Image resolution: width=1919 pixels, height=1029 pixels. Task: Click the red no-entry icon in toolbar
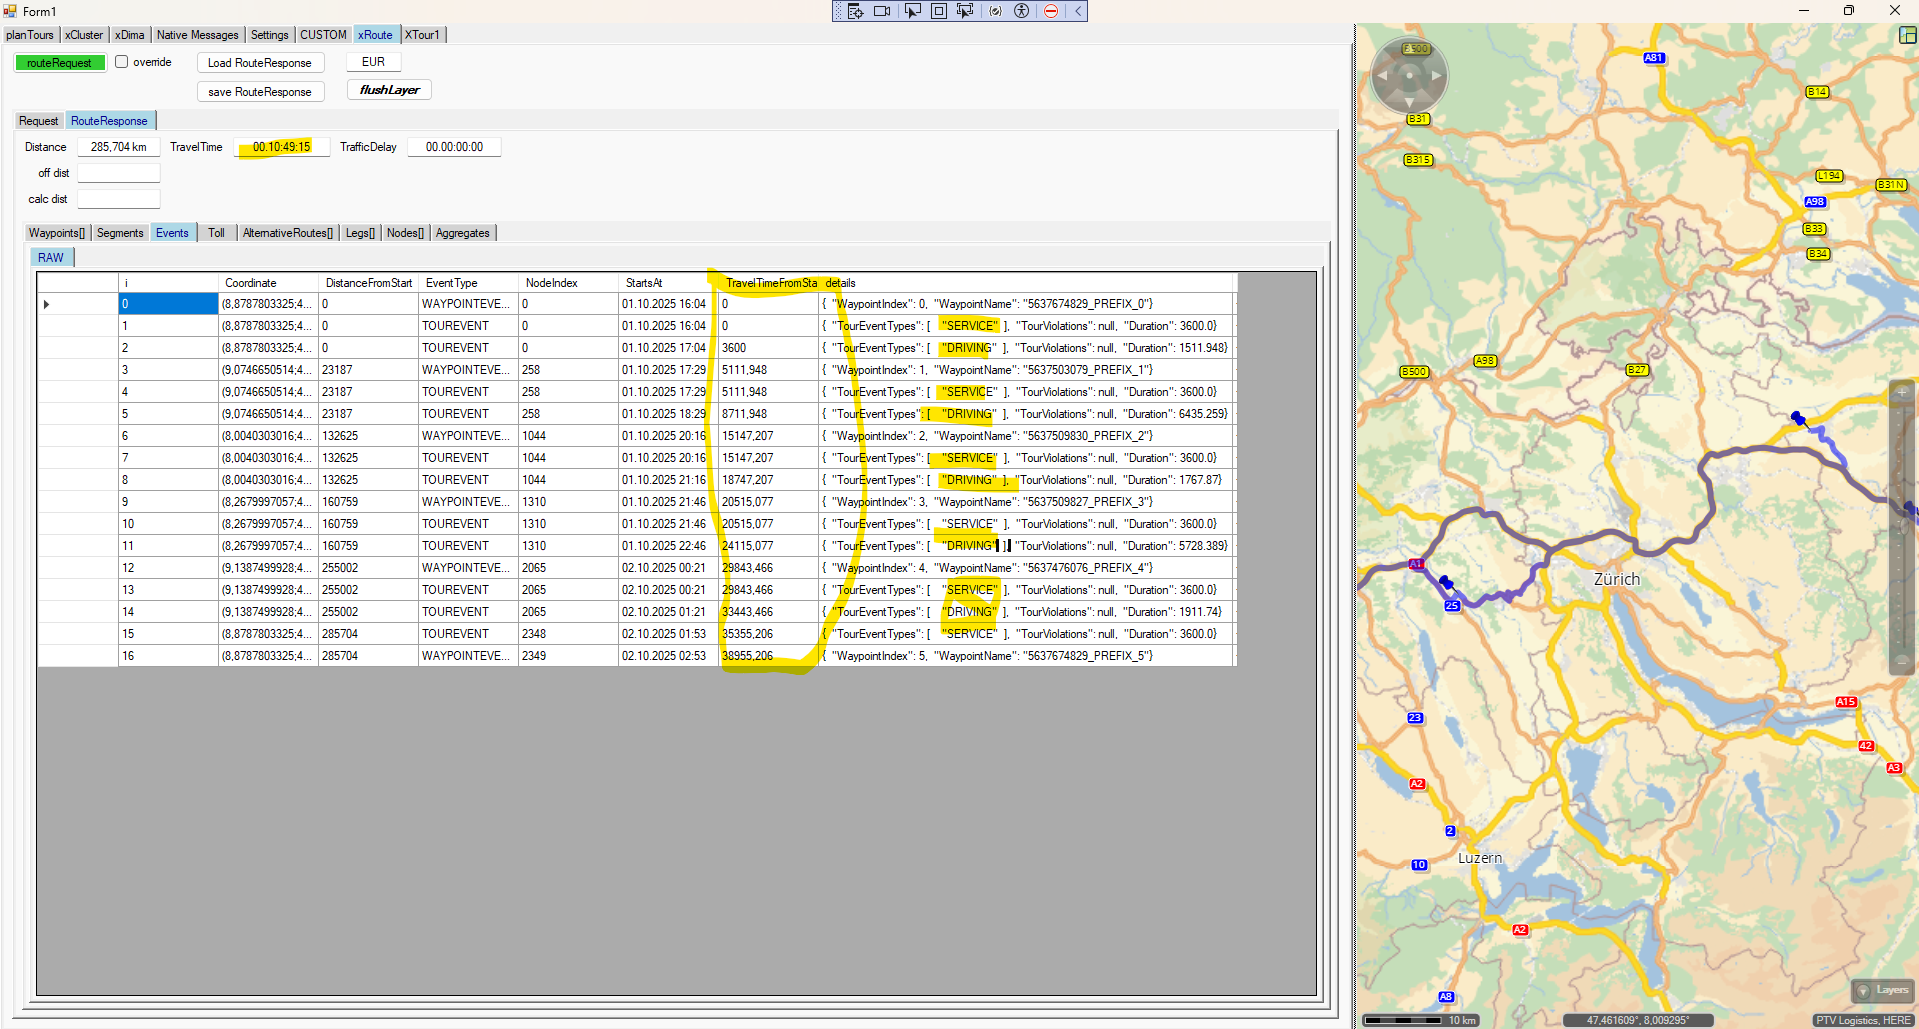click(1051, 11)
